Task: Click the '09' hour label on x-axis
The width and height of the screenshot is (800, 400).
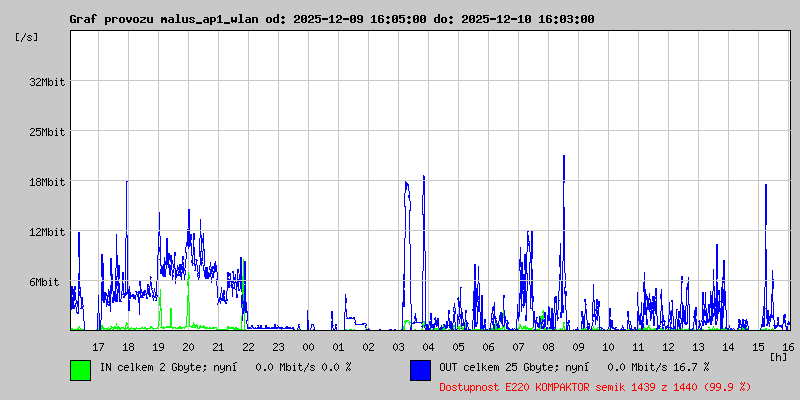Action: point(578,347)
